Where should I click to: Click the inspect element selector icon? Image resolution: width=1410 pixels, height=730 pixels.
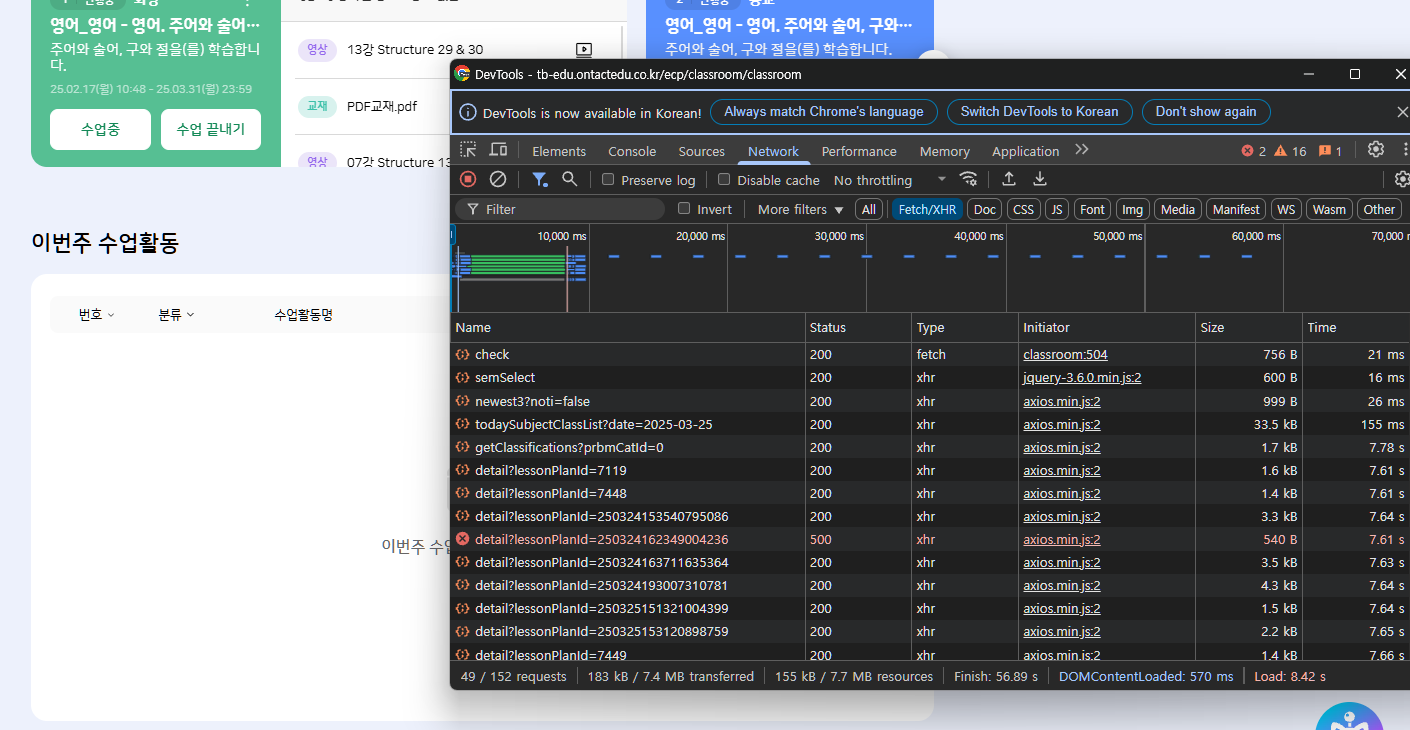(x=468, y=150)
